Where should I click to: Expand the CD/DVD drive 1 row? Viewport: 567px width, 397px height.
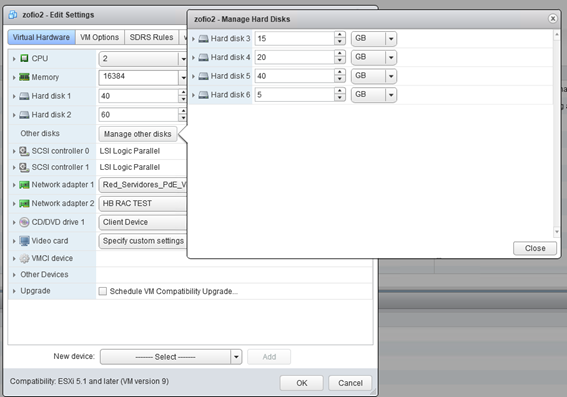[x=14, y=222]
